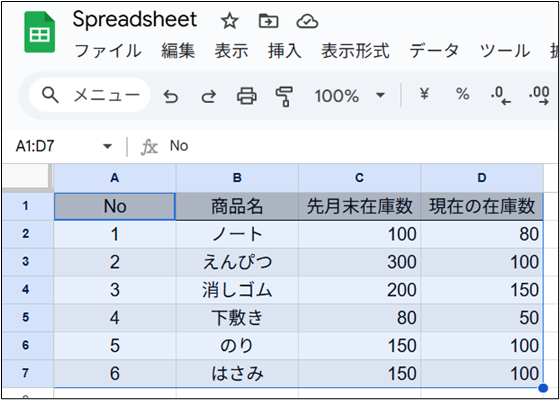The image size is (560, 400).
Task: Click the メニュー search field
Action: click(89, 95)
